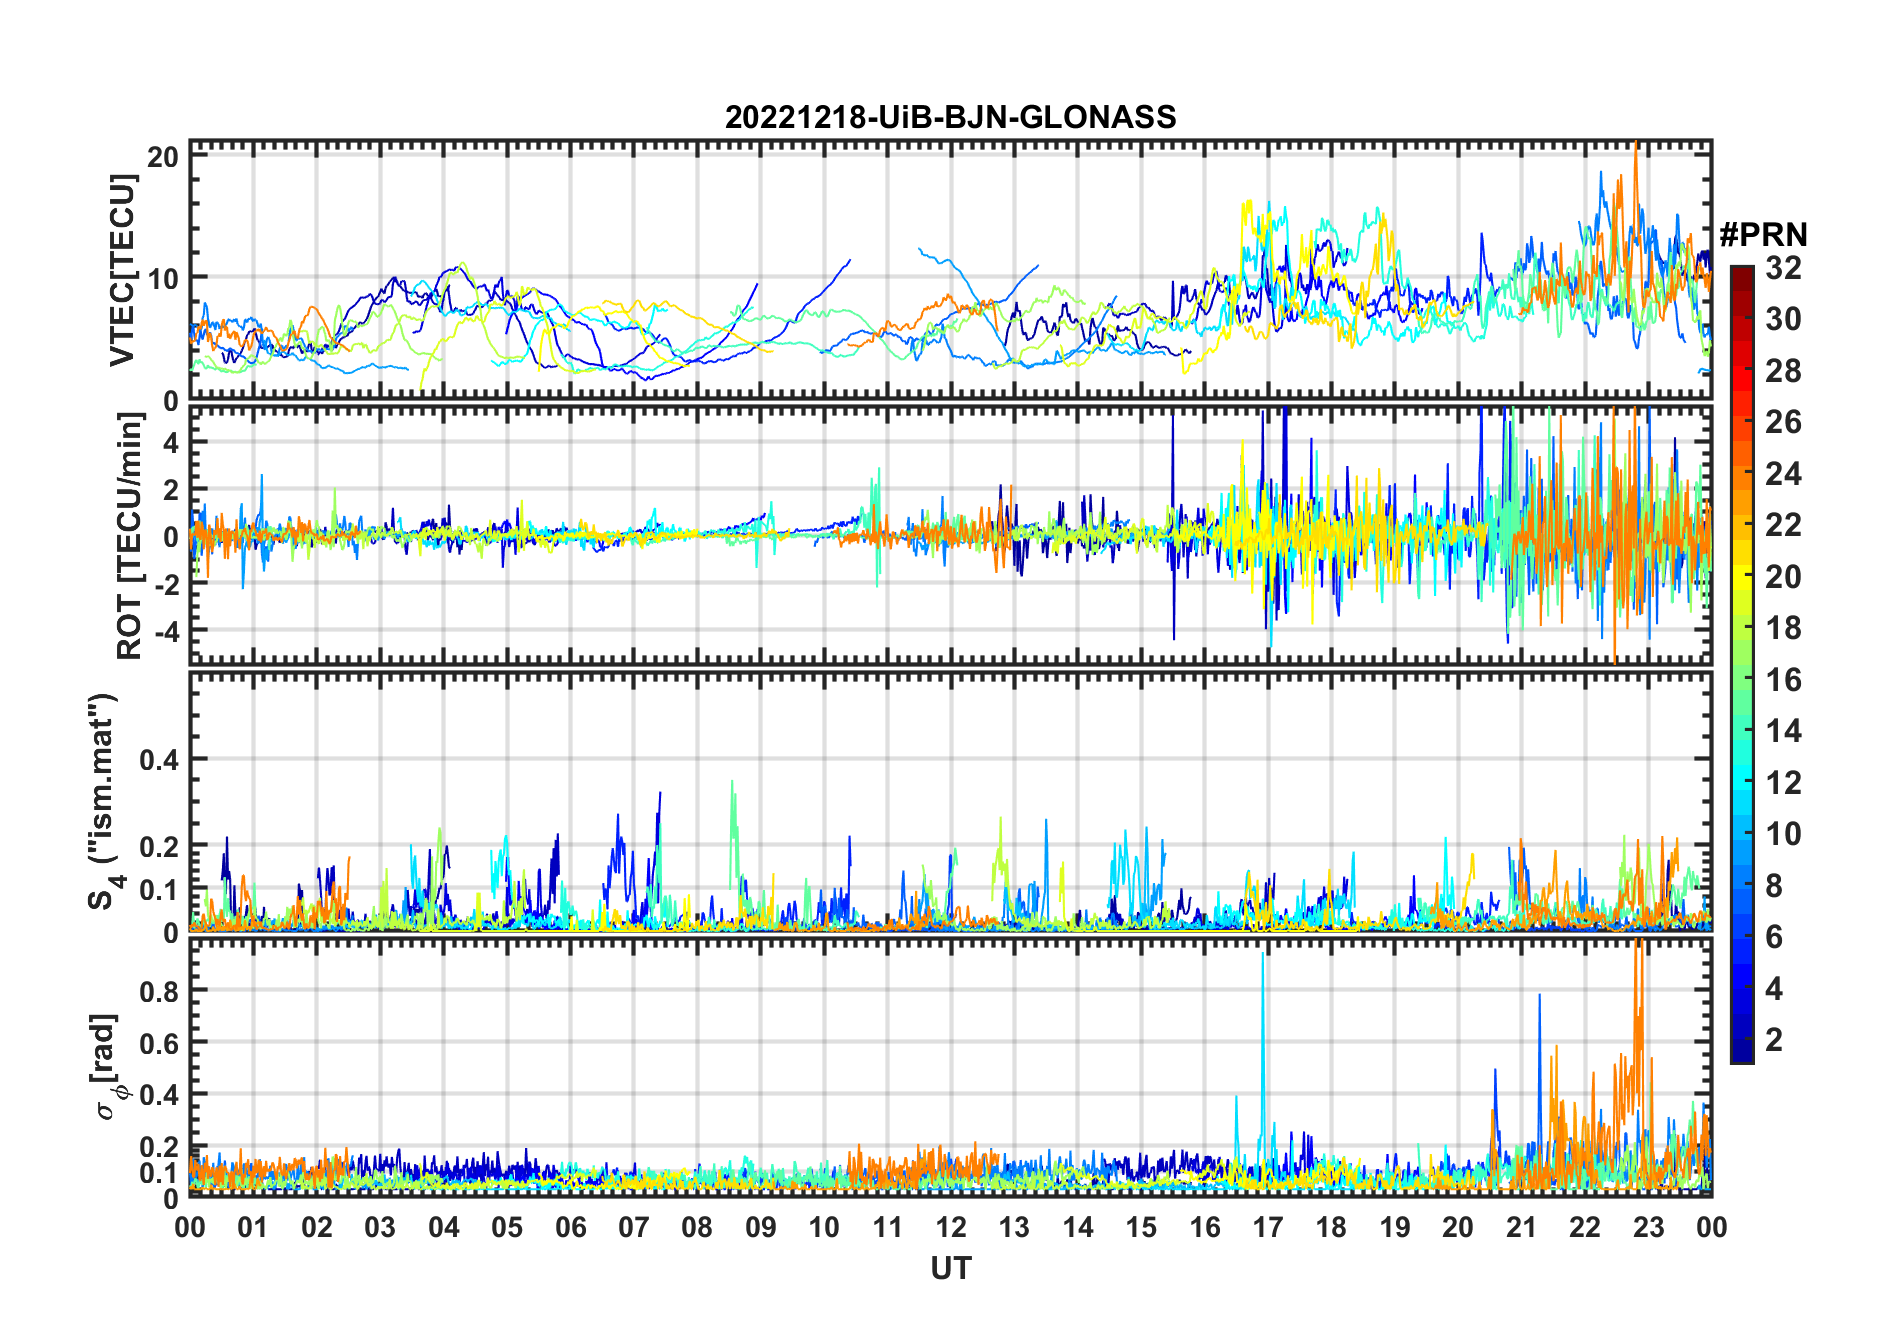The width and height of the screenshot is (1902, 1330).
Task: Click colorbar tick label 30
Action: click(1783, 319)
